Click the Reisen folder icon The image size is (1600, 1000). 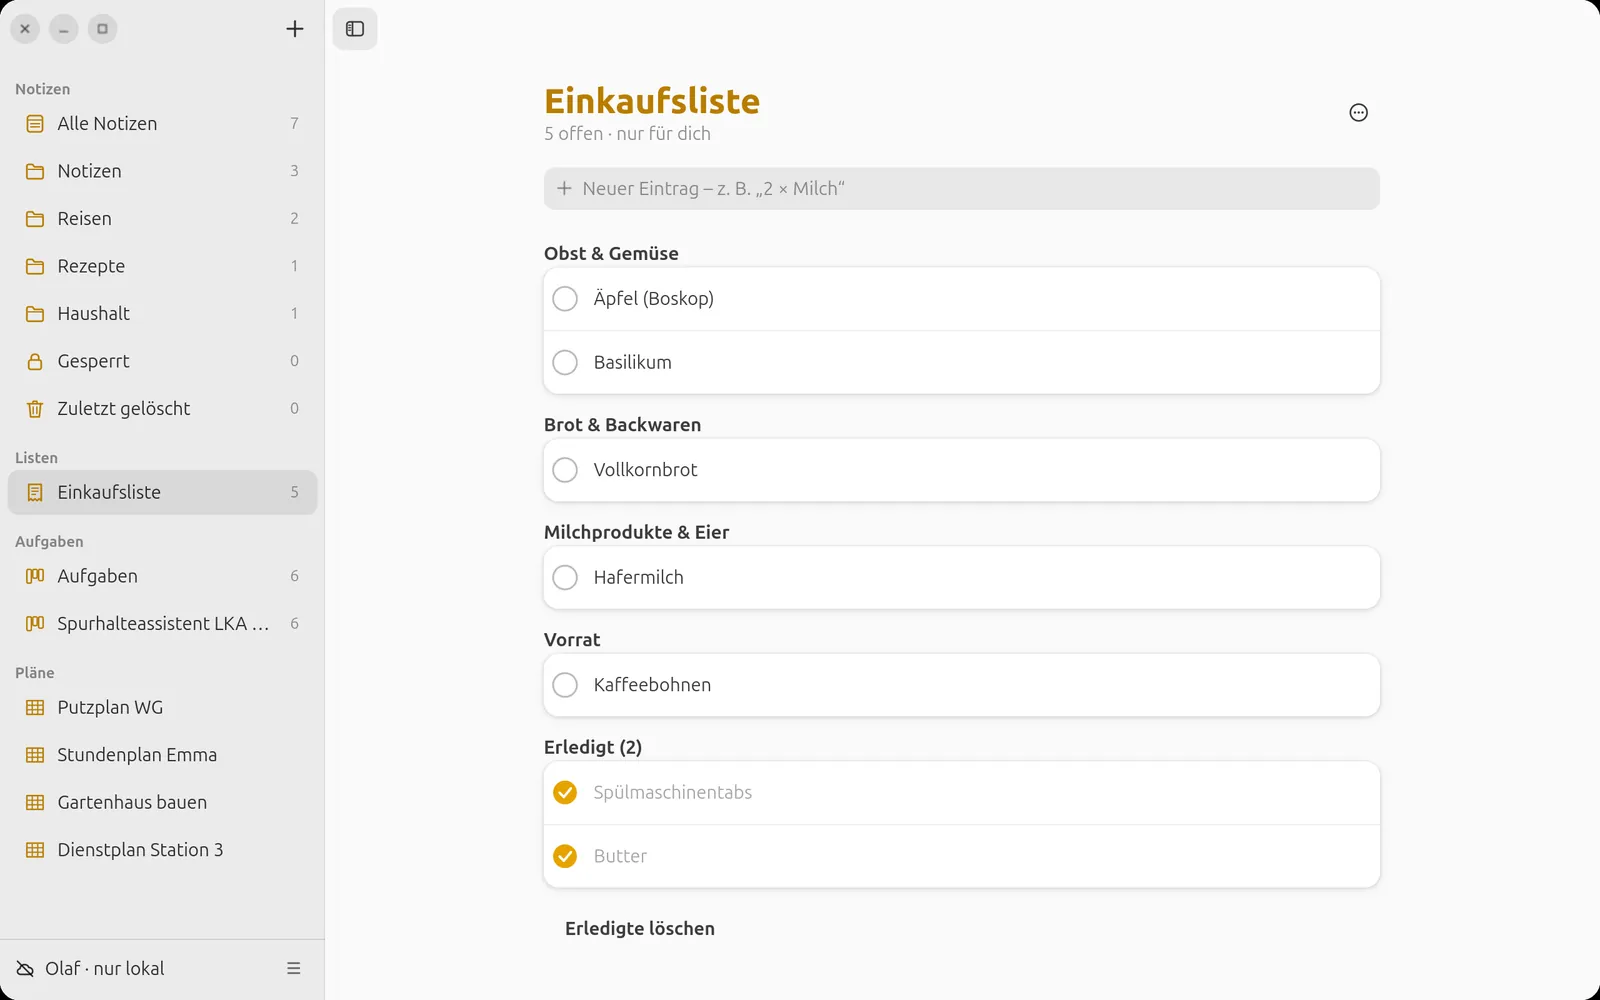[35, 219]
